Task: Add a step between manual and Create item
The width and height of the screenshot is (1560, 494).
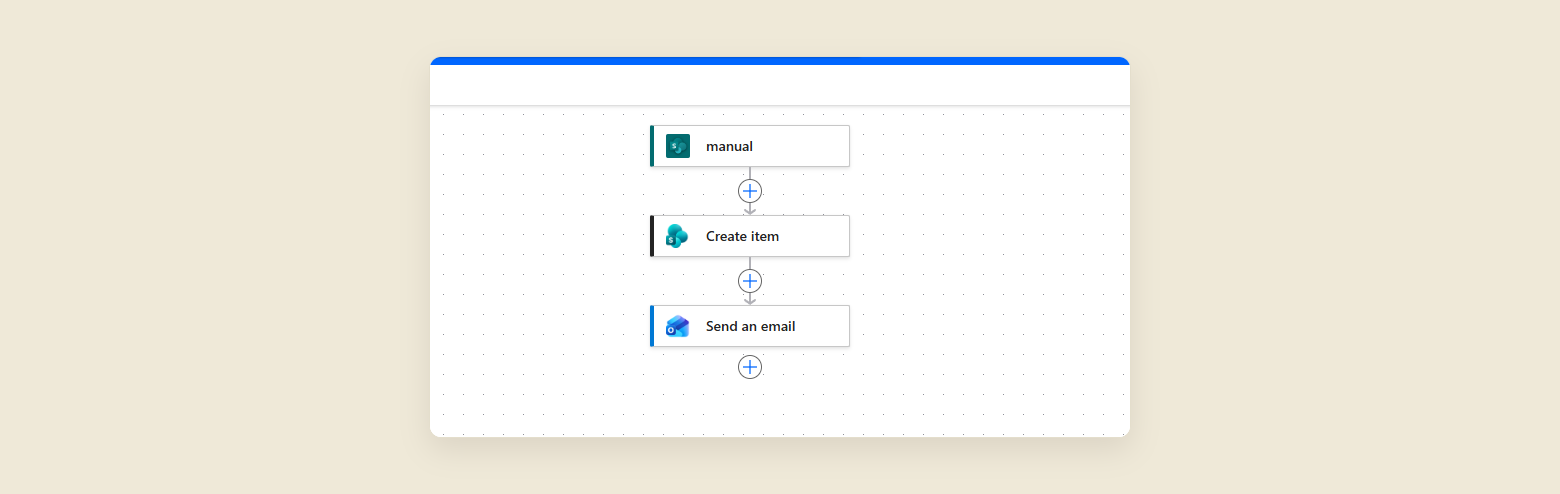Action: click(750, 191)
